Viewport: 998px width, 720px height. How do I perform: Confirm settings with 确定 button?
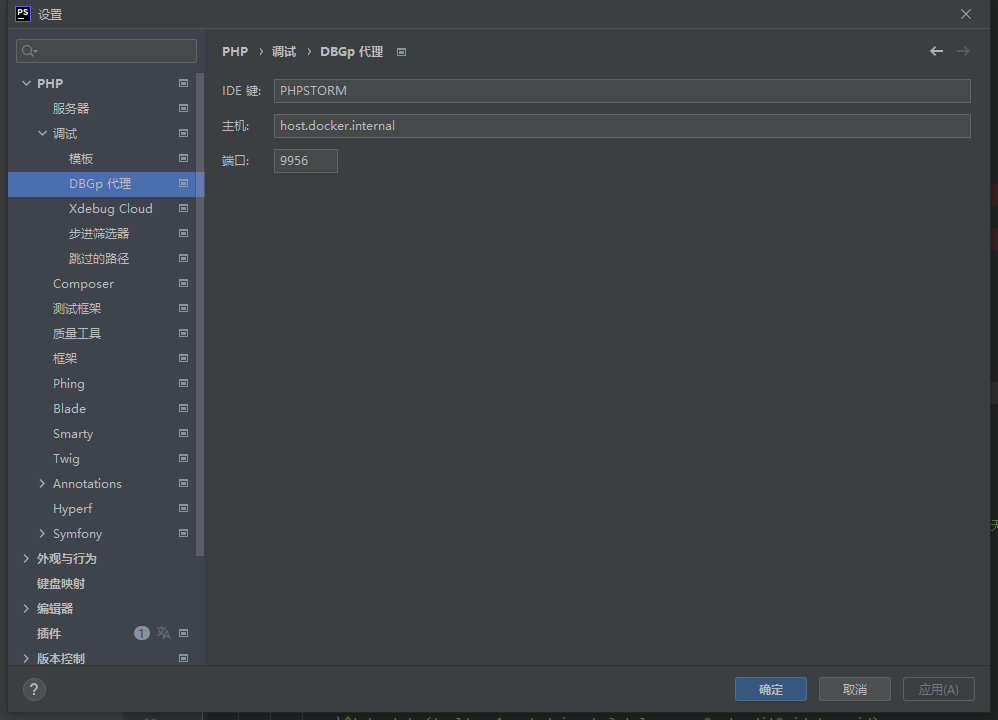(x=771, y=689)
